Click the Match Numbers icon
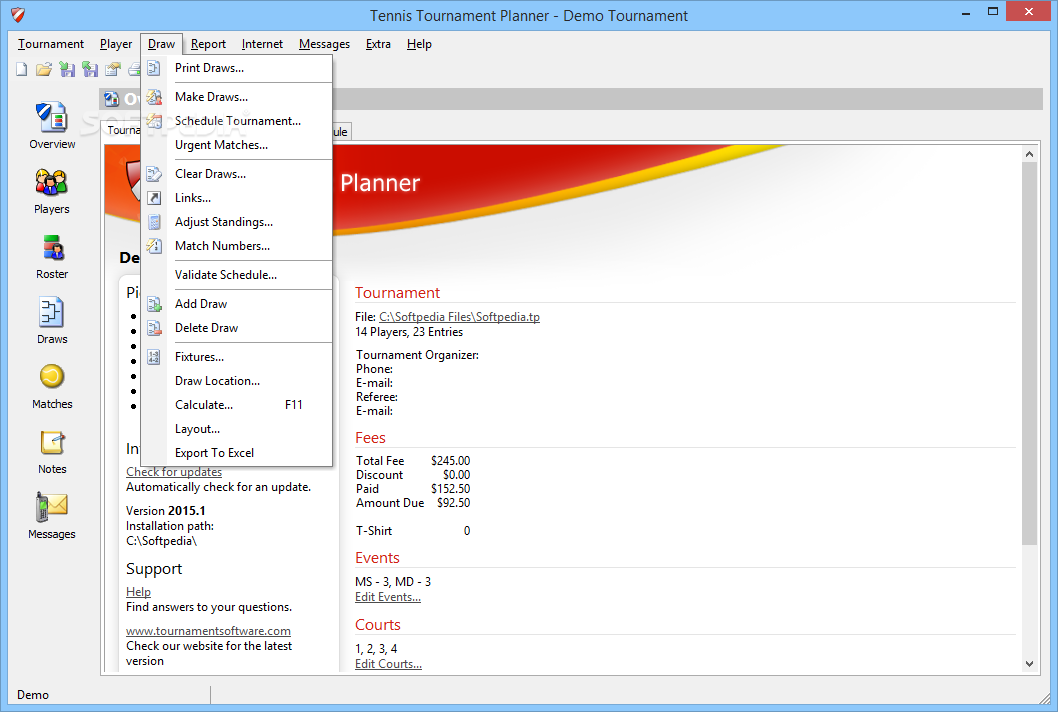This screenshot has width=1058, height=712. [154, 246]
